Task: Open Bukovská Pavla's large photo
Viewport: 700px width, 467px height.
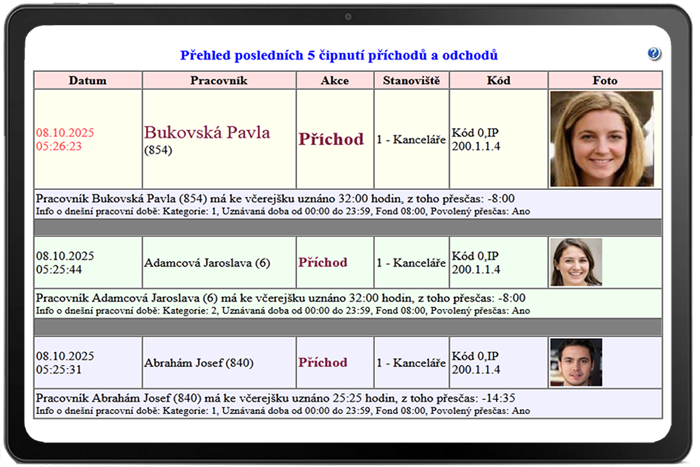Action: (601, 138)
